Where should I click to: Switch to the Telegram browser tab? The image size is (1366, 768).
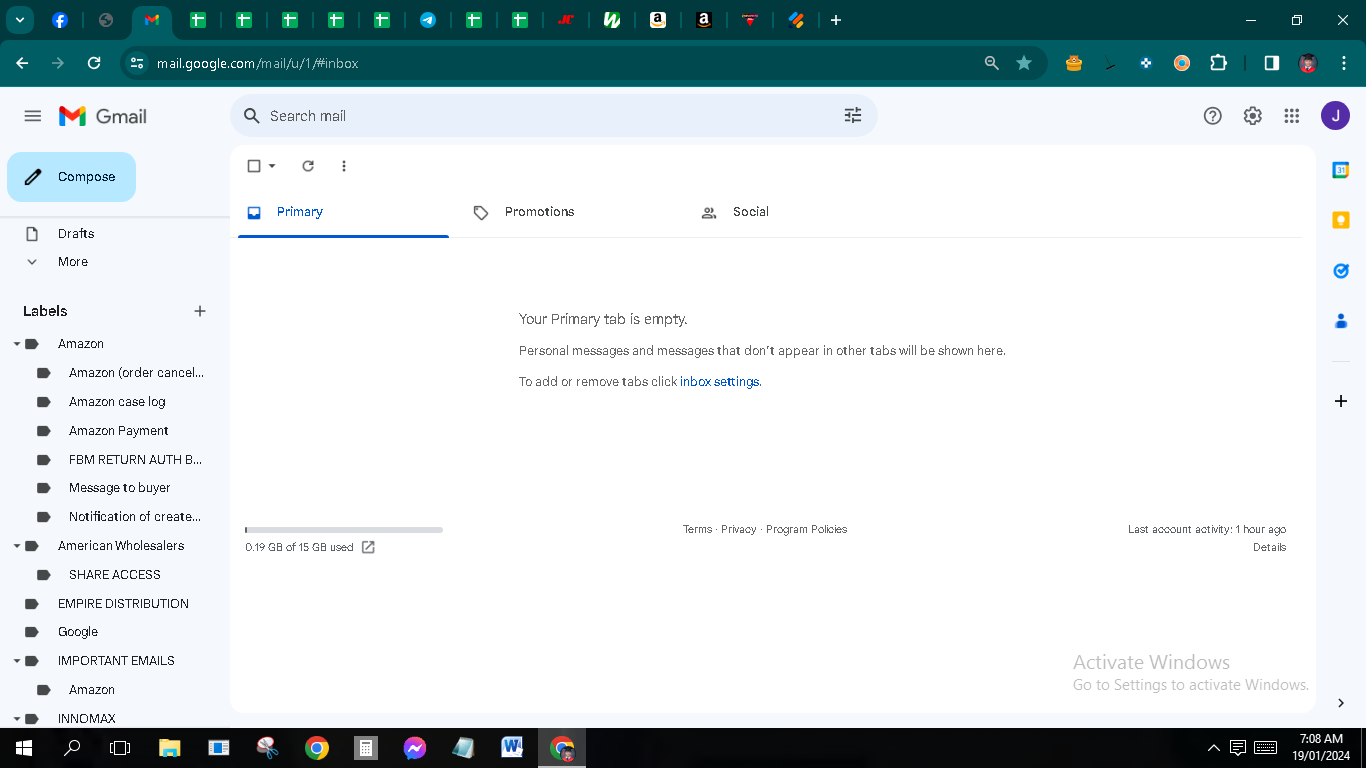coord(428,20)
